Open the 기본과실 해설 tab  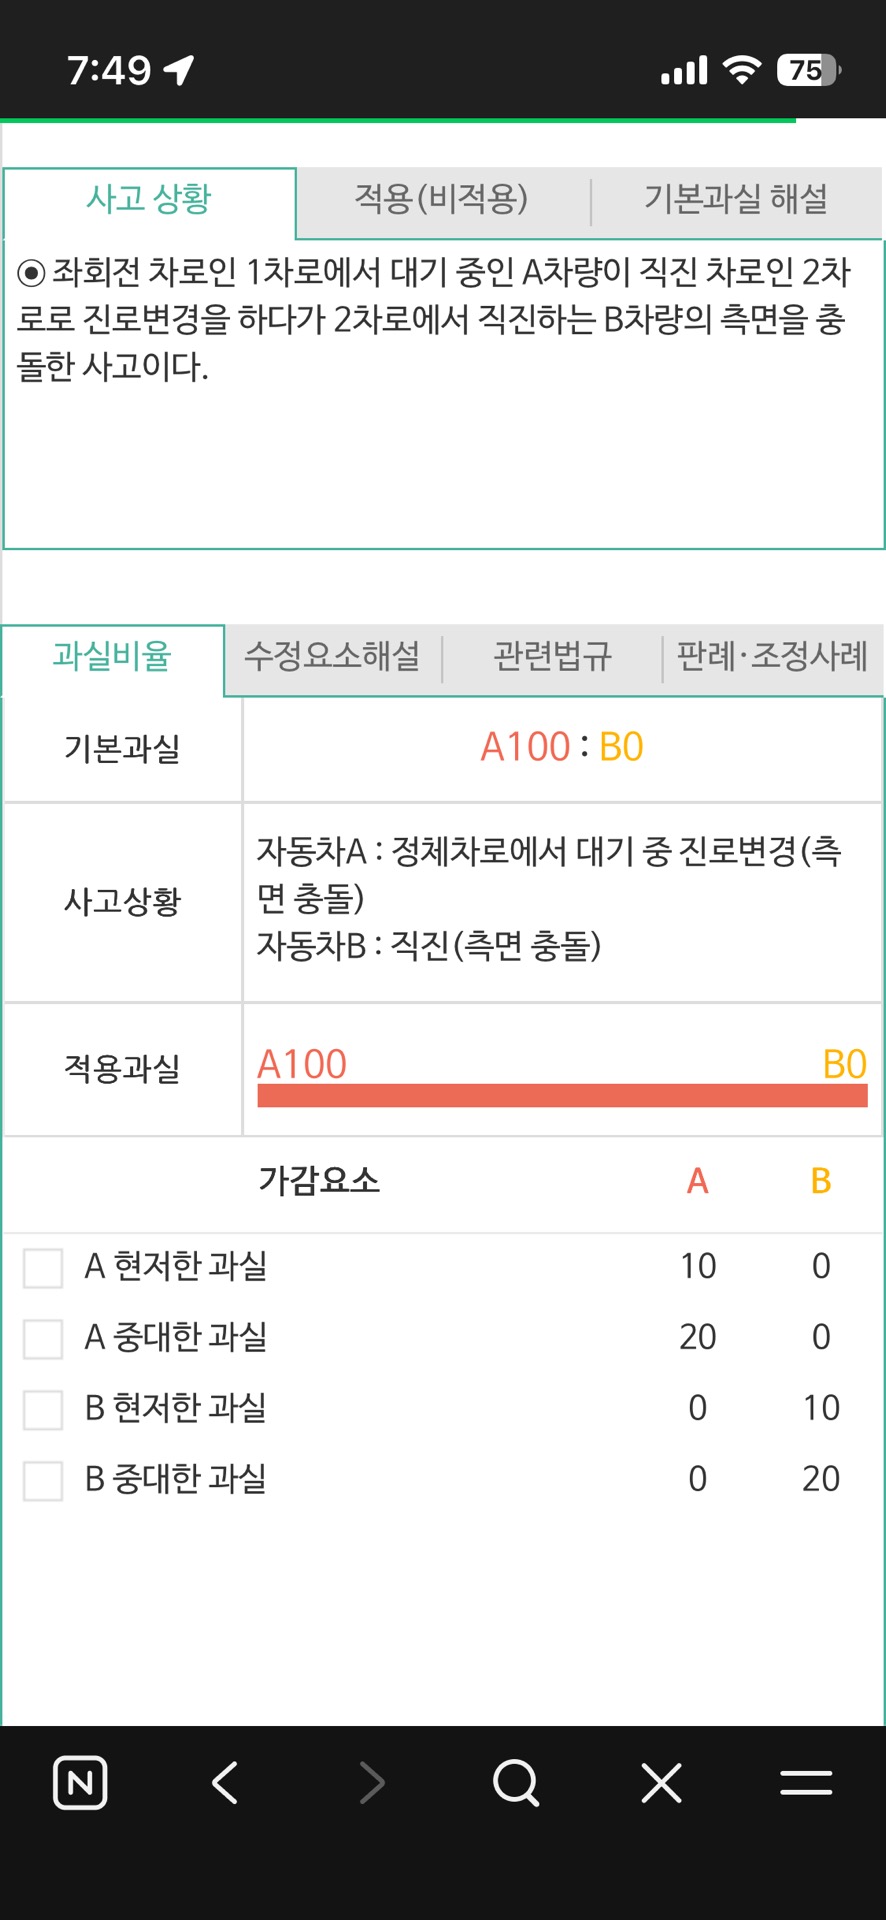pyautogui.click(x=736, y=199)
